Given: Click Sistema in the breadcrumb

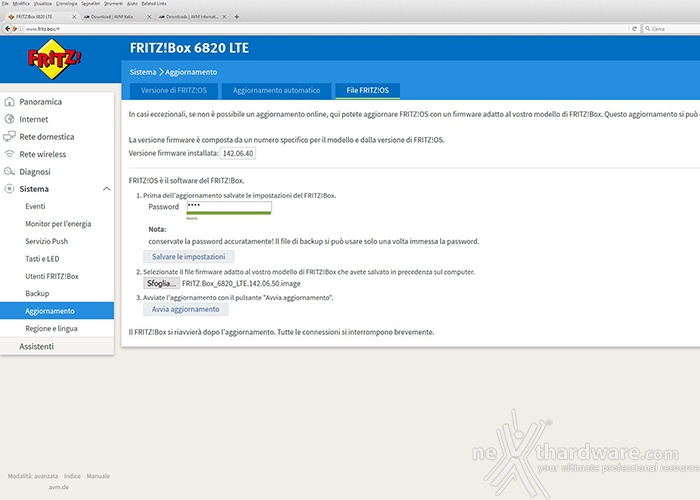Looking at the screenshot, I should (x=143, y=72).
